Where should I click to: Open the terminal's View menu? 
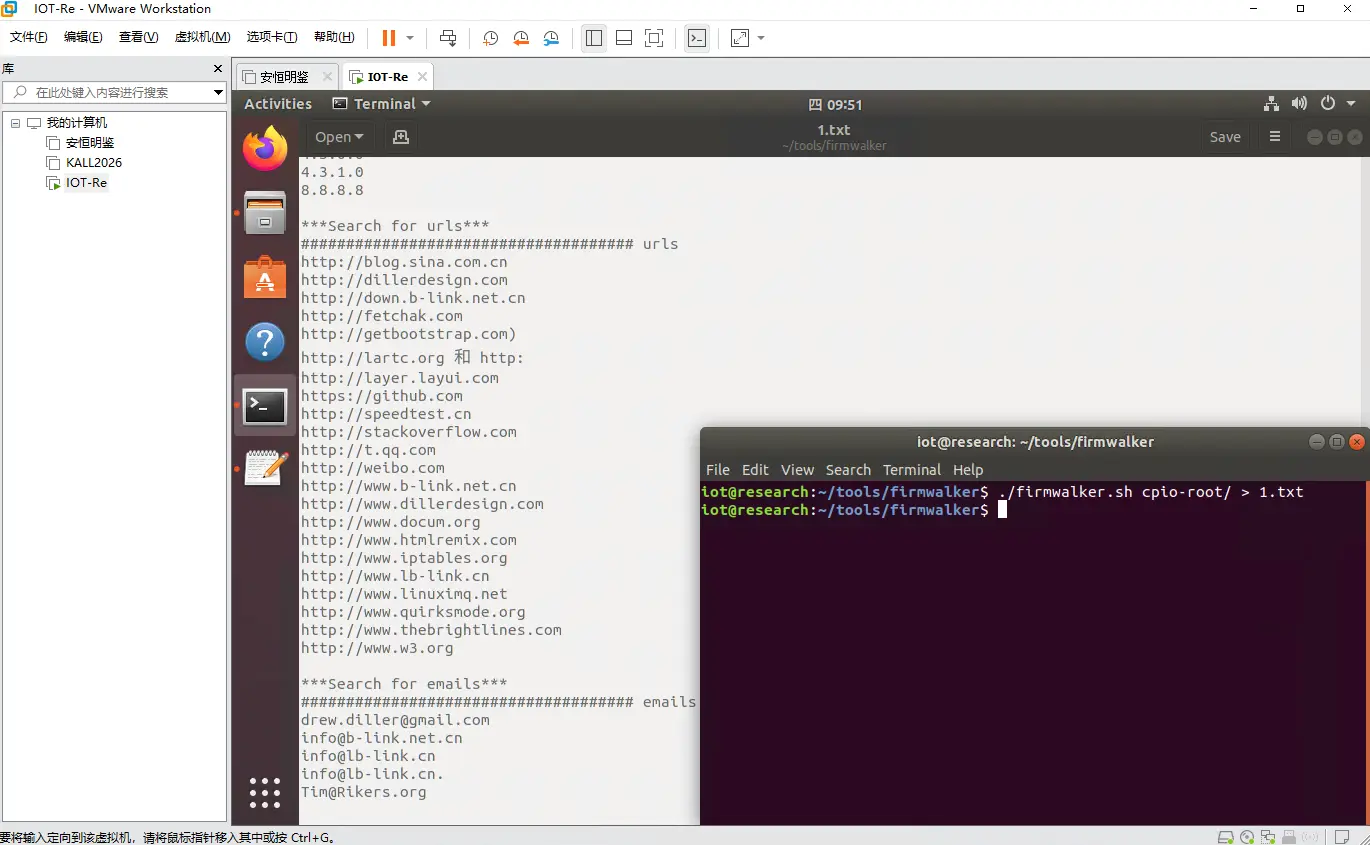pyautogui.click(x=798, y=470)
